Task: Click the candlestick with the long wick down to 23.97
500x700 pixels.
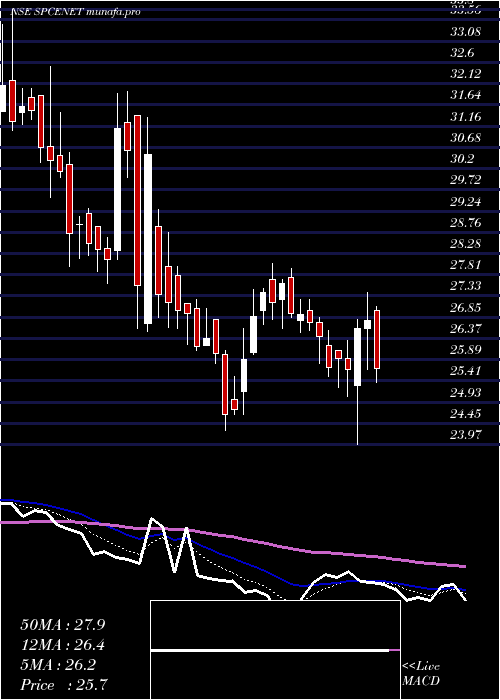Action: tap(358, 381)
